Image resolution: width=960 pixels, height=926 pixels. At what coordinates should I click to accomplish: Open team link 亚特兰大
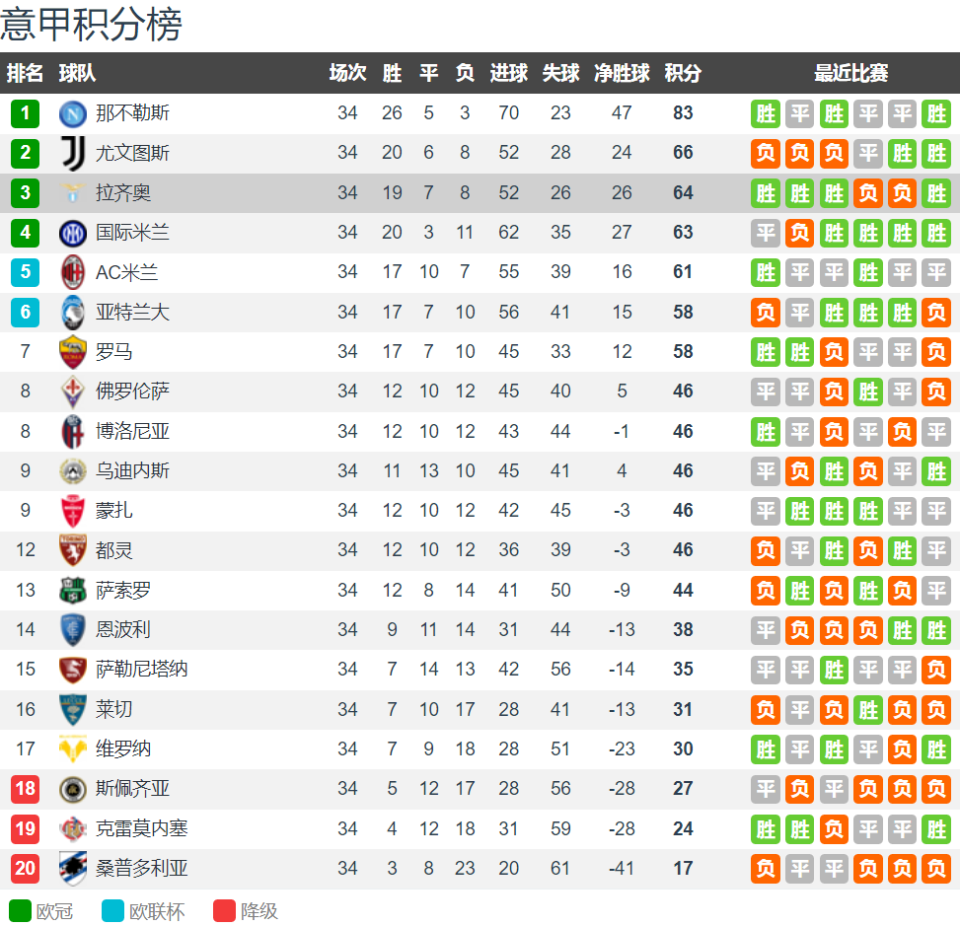[x=133, y=312]
